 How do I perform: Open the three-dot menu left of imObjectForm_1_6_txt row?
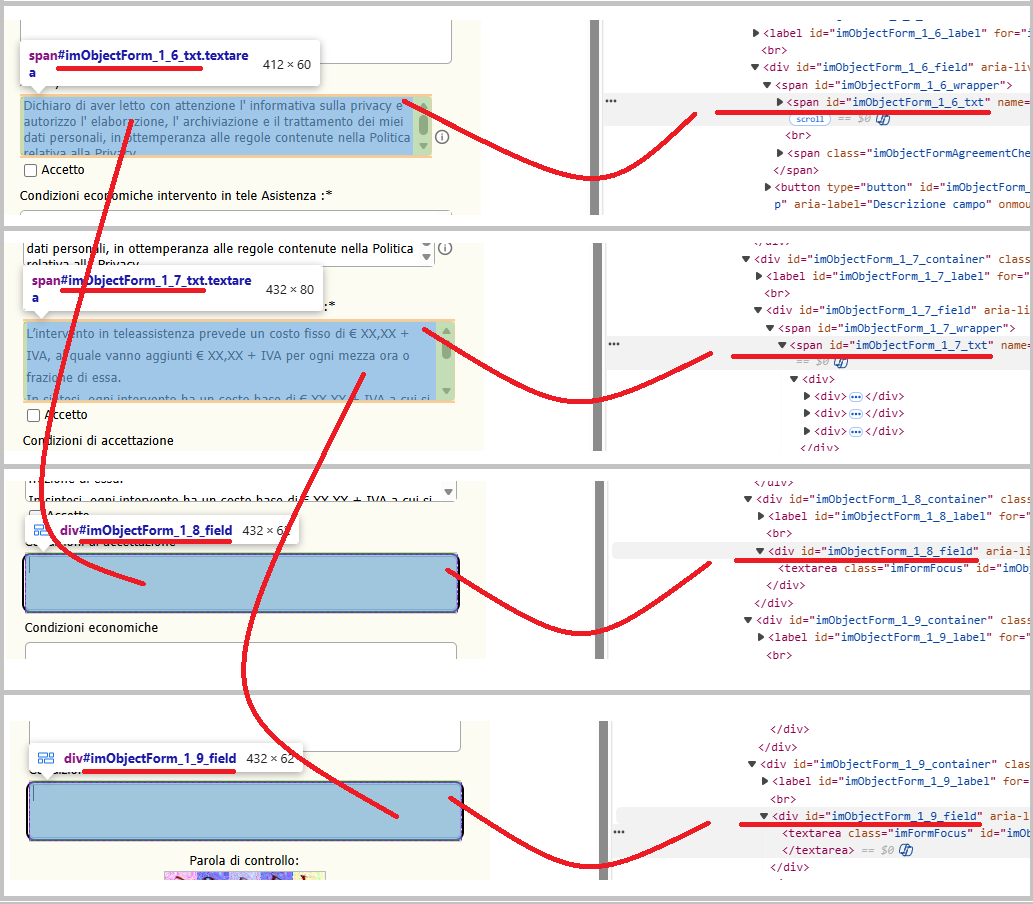click(x=611, y=101)
